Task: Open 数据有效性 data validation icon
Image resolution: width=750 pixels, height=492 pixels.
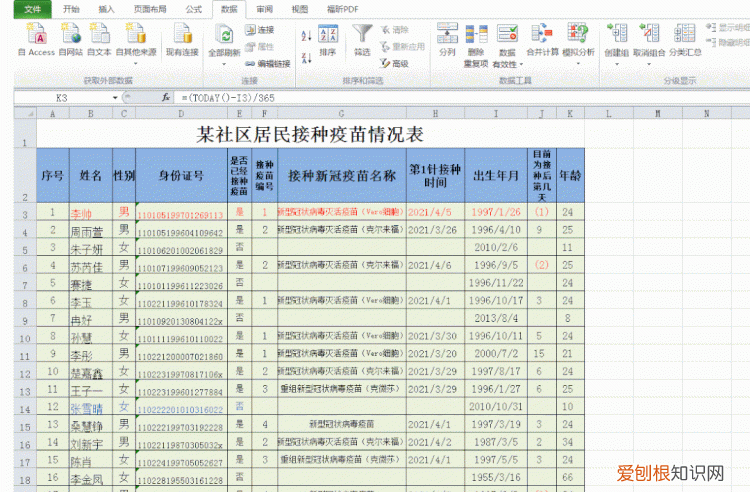Action: (507, 34)
